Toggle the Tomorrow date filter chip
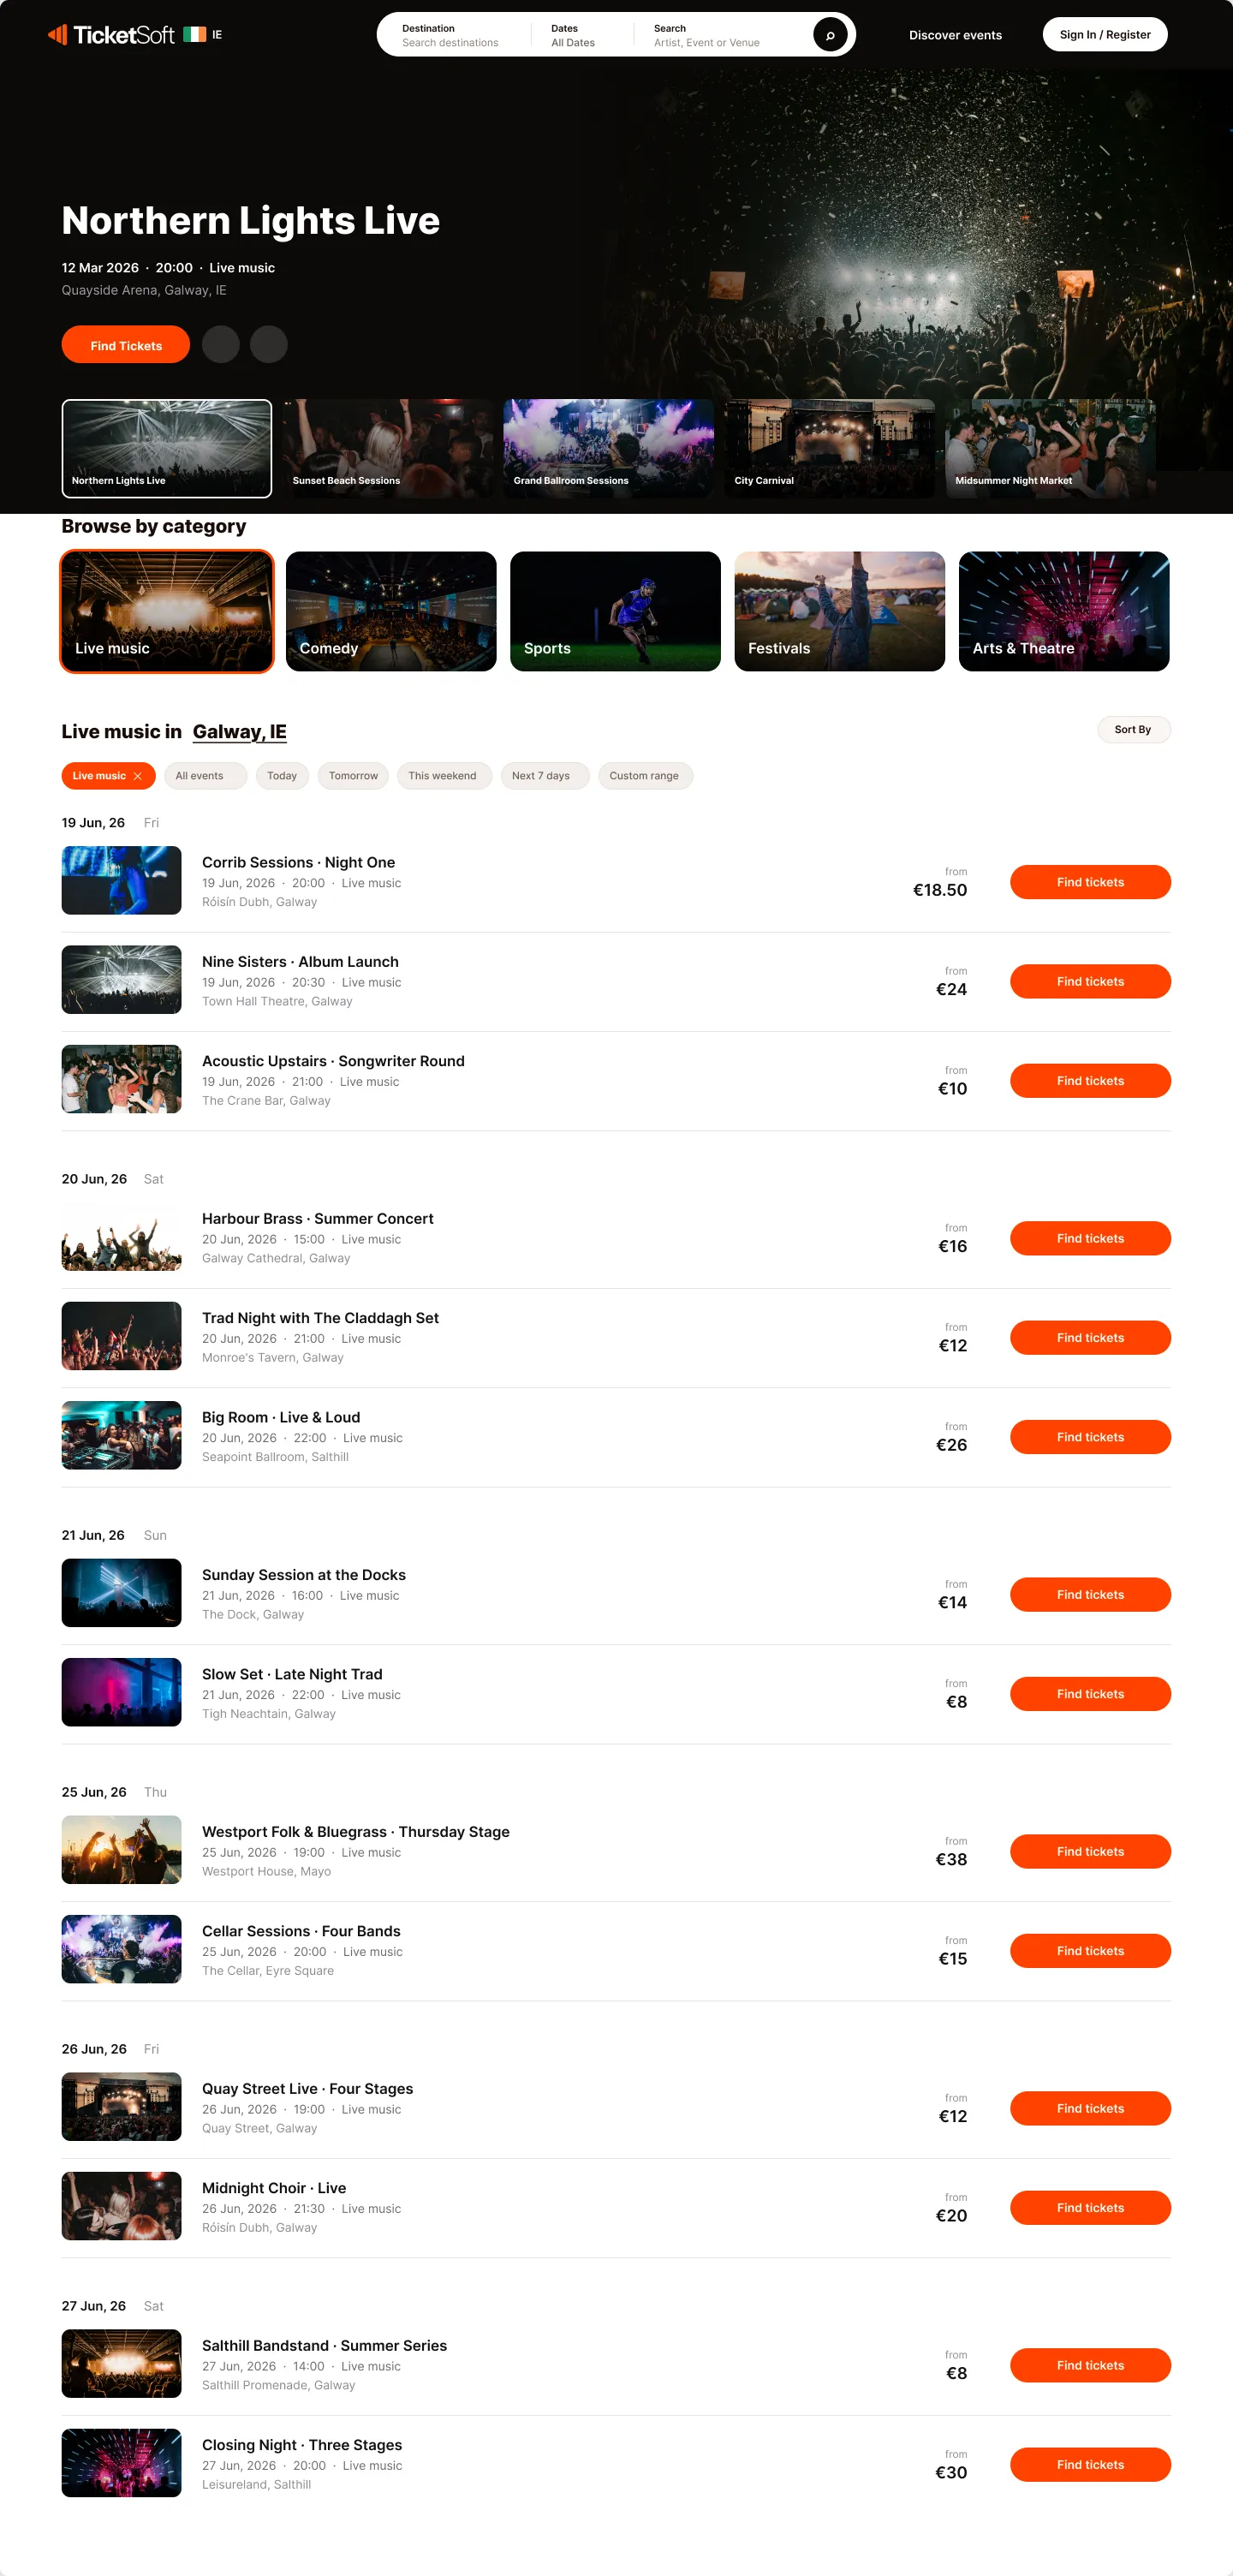Screen dimensions: 1233x2576 coord(353,776)
